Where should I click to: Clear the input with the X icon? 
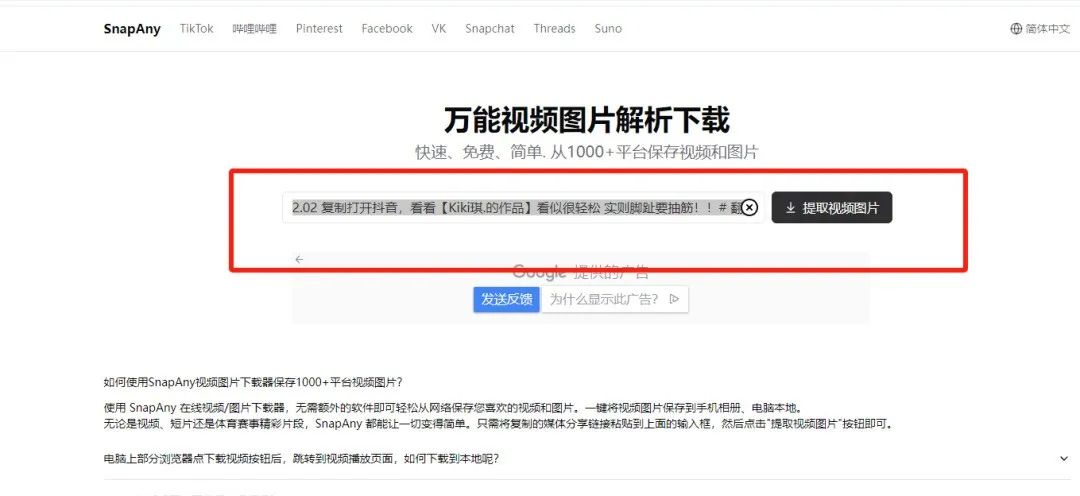(749, 207)
